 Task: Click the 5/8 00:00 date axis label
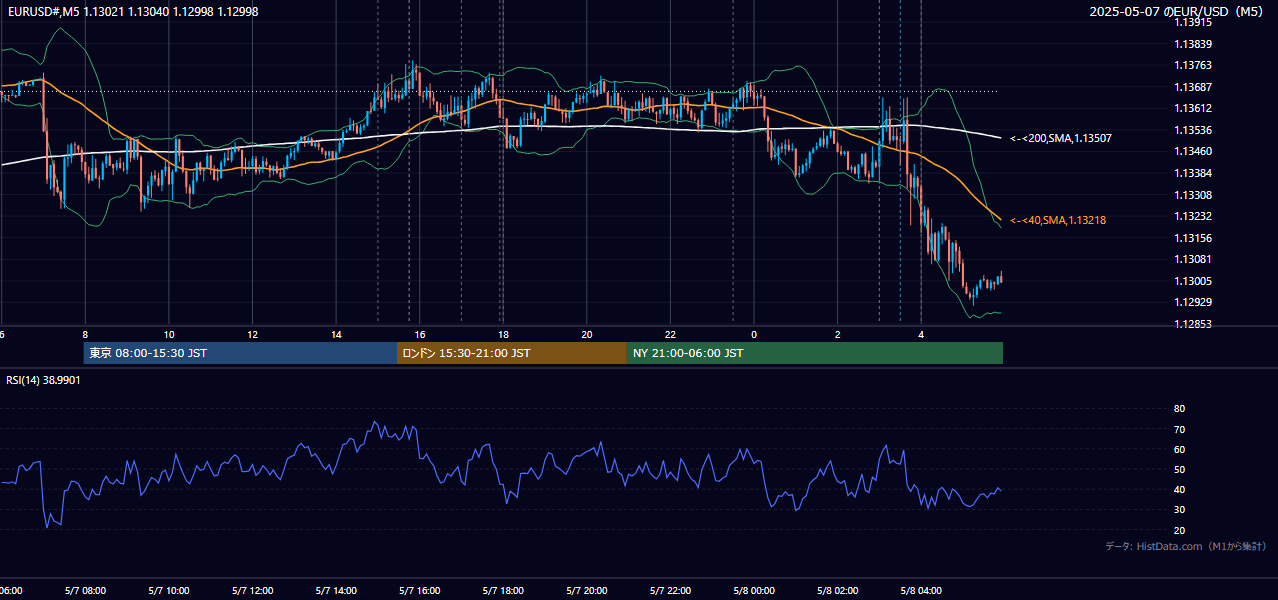tap(754, 591)
